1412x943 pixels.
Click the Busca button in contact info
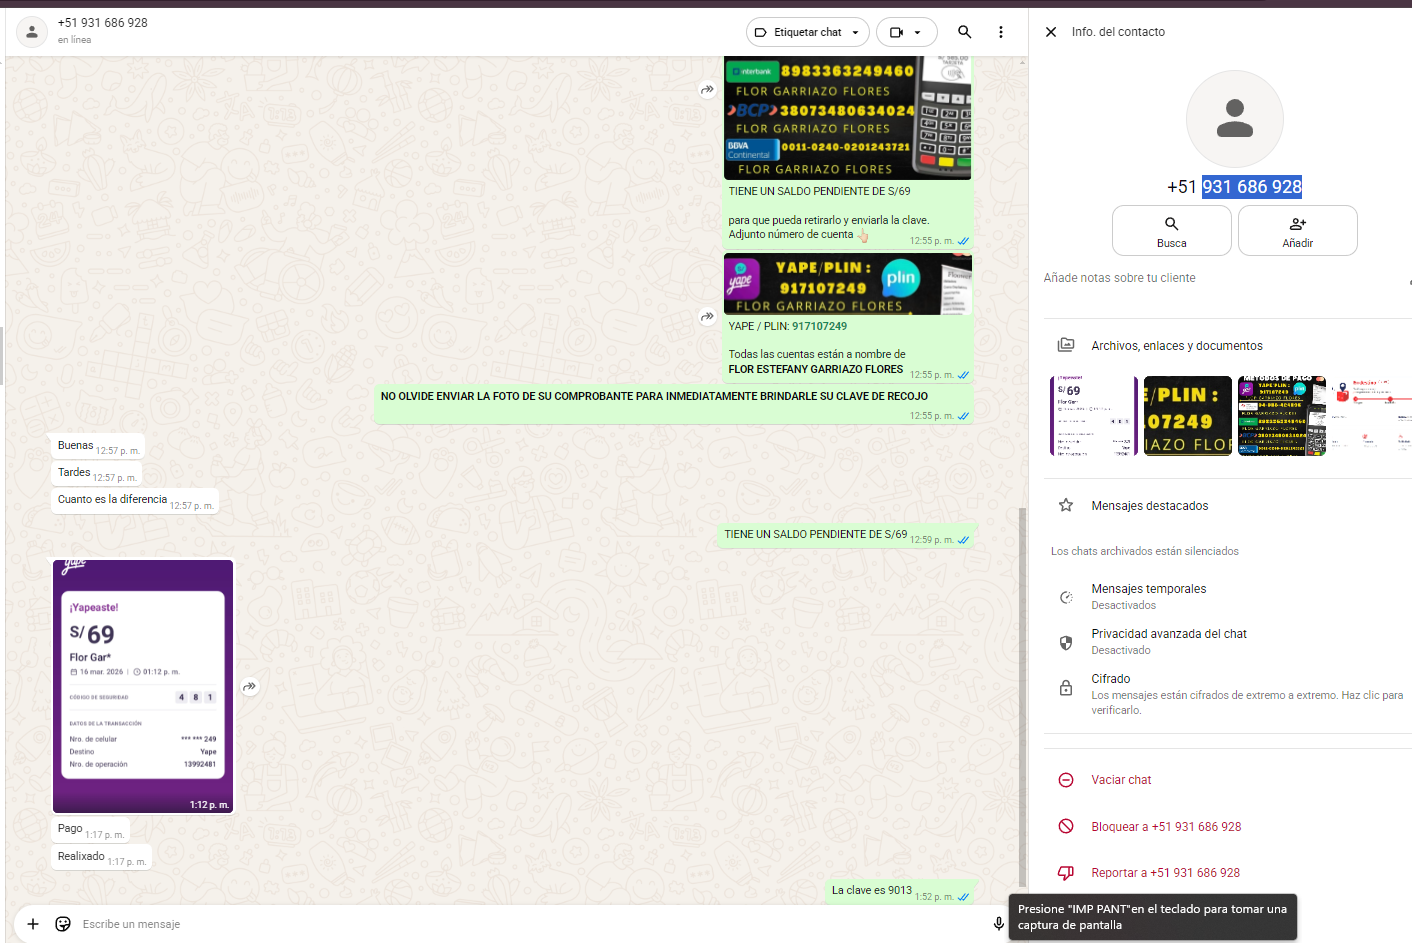point(1171,231)
